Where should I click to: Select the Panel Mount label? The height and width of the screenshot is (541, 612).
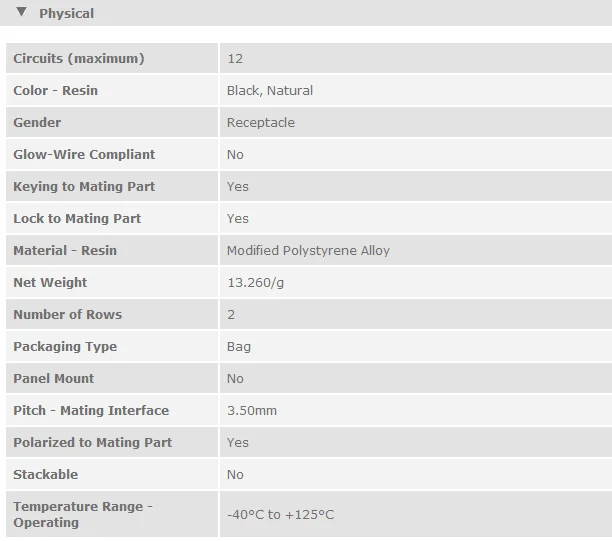[54, 379]
